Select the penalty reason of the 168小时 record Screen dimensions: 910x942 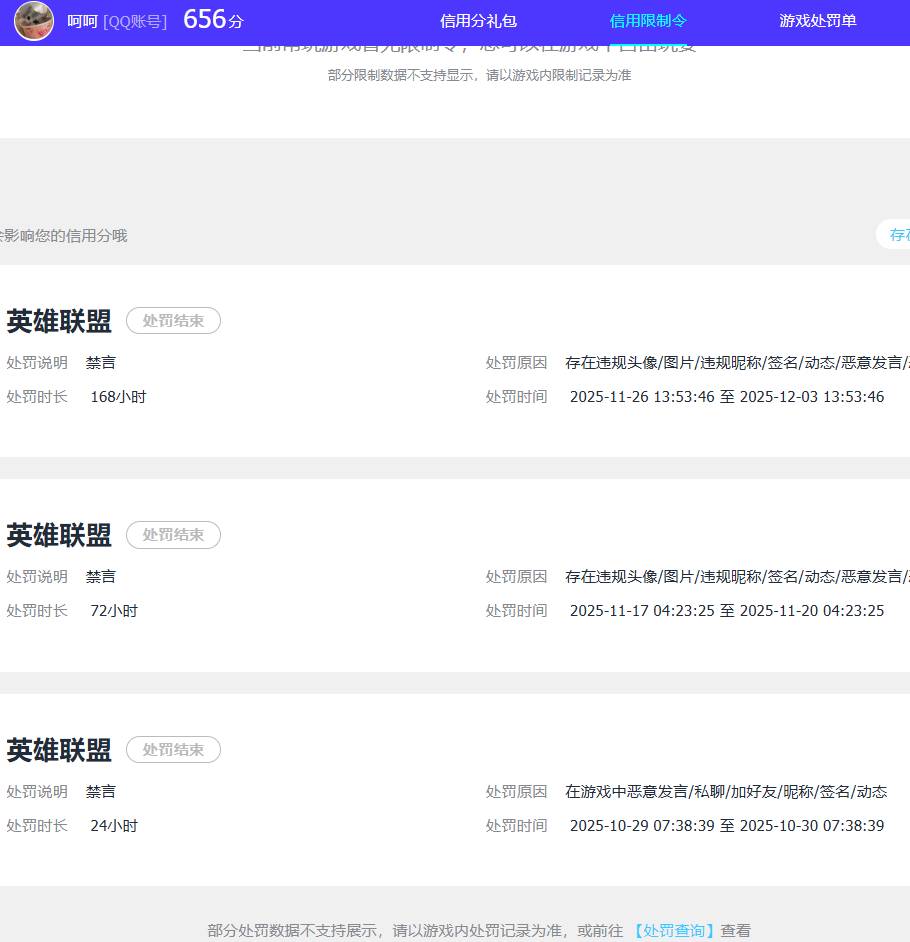(738, 363)
